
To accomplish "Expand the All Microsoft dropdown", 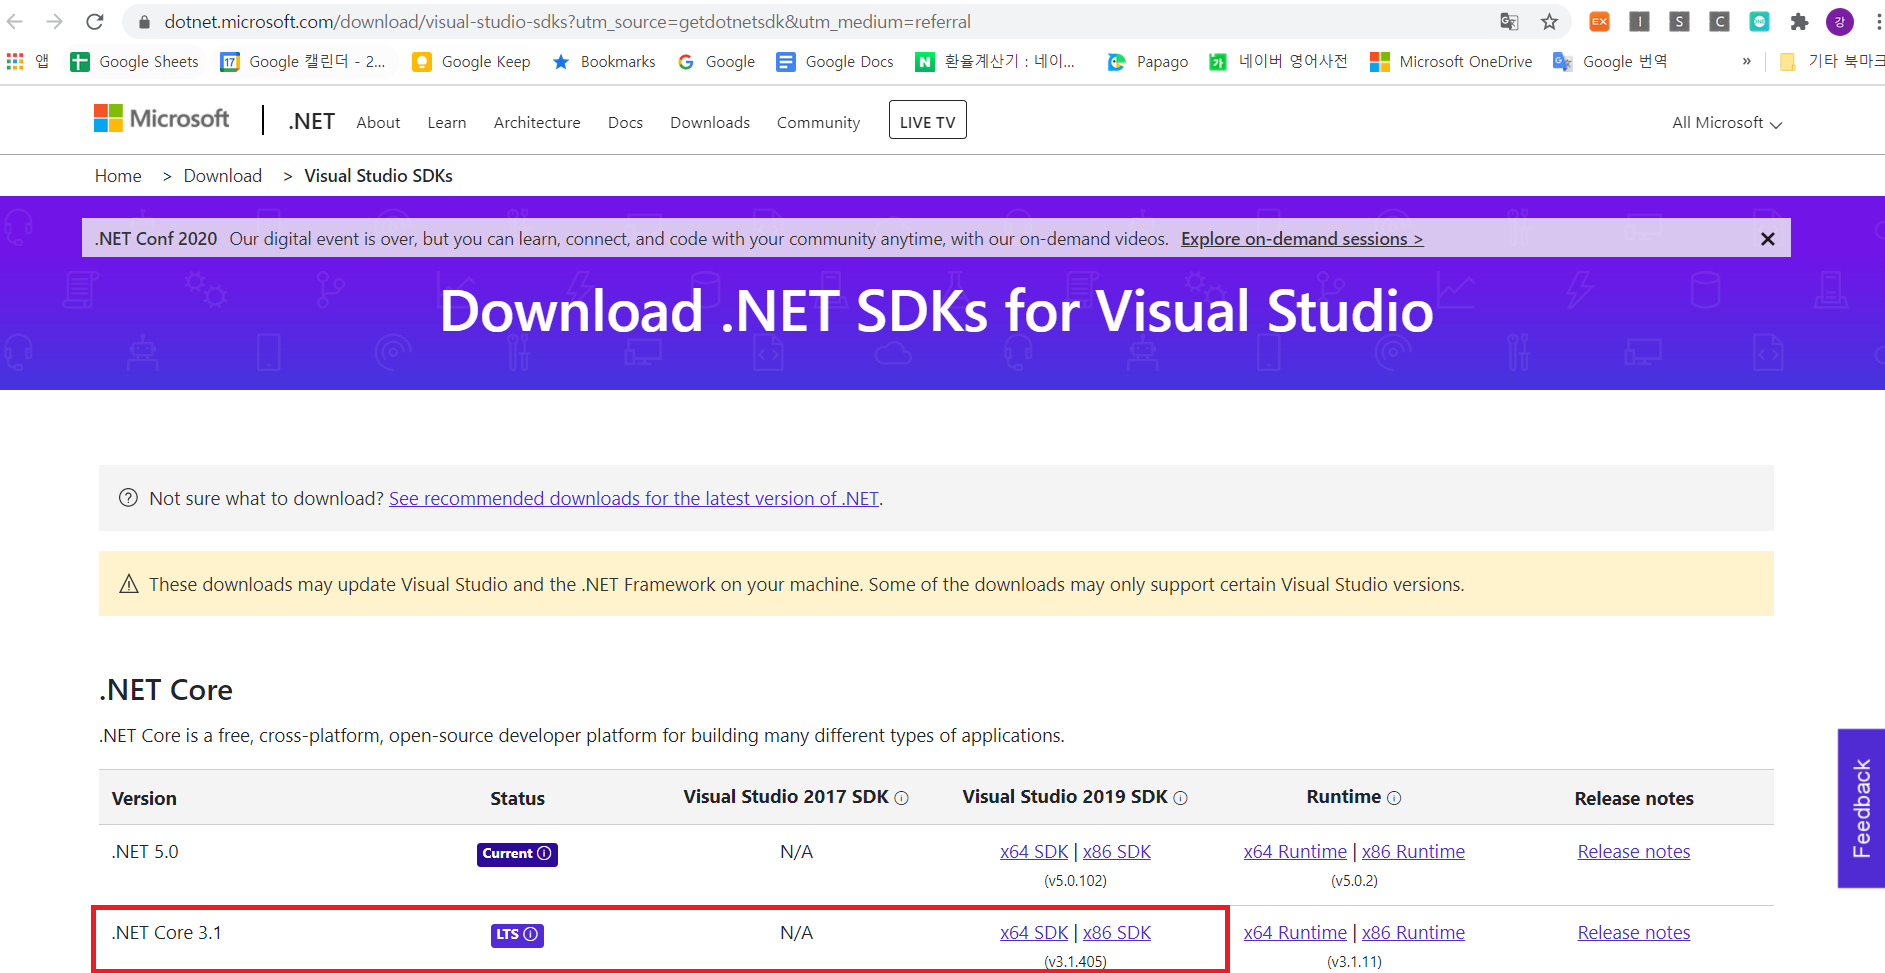I will coord(1727,123).
